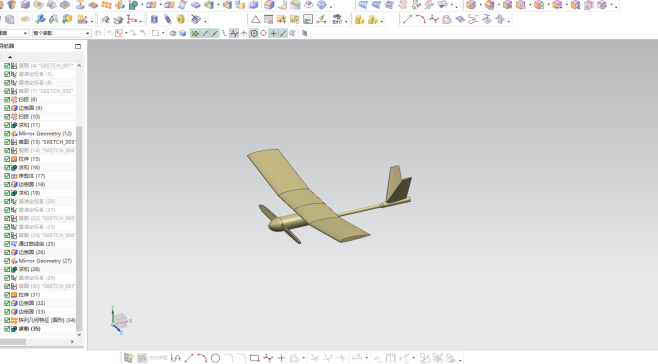
Task: Select the Arc tool in bottom sketch toolbar
Action: point(202,358)
